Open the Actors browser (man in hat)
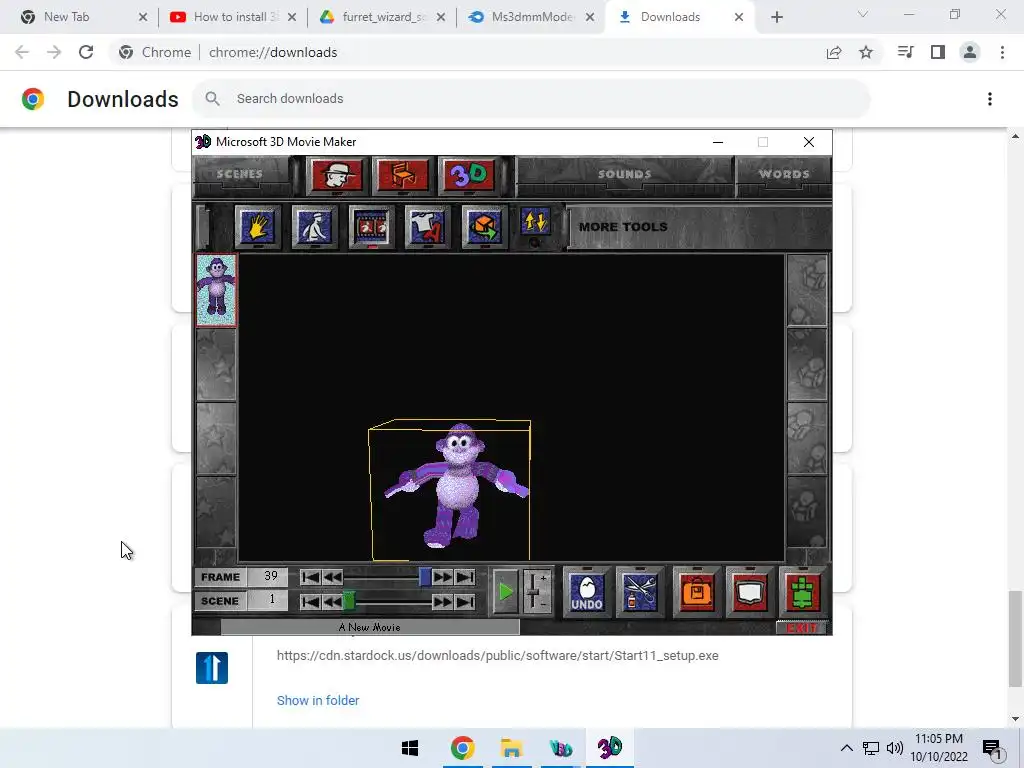Screen dimensions: 1024x768 pyautogui.click(x=336, y=175)
